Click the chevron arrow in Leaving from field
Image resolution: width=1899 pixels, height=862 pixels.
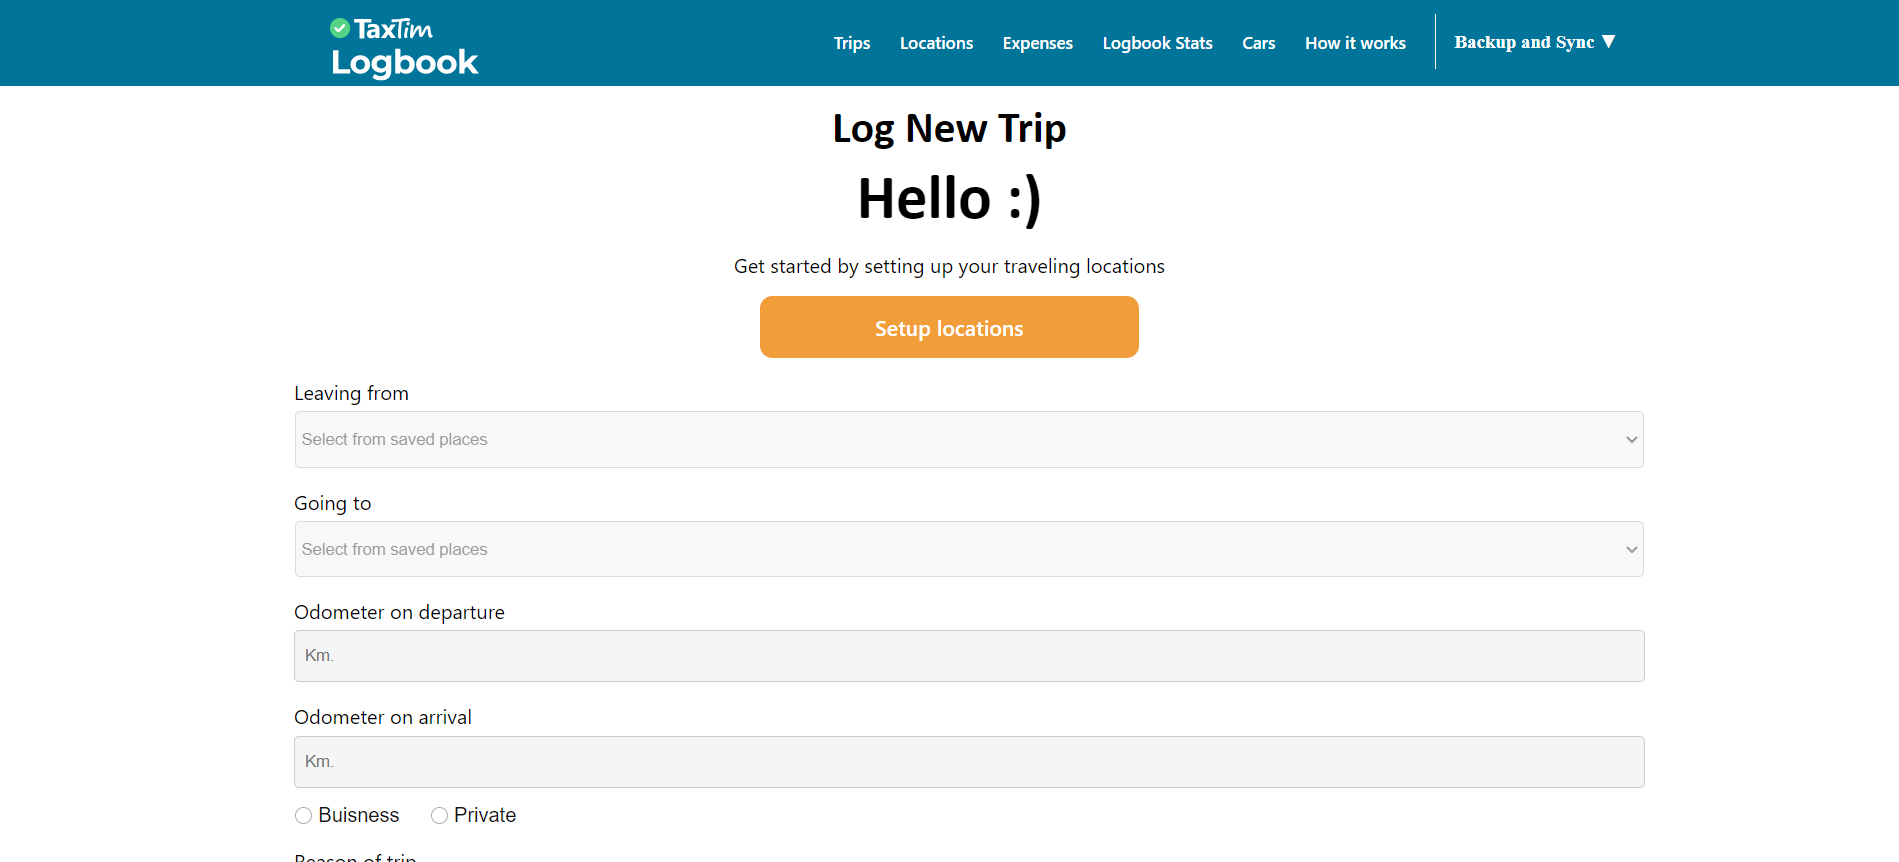coord(1631,440)
